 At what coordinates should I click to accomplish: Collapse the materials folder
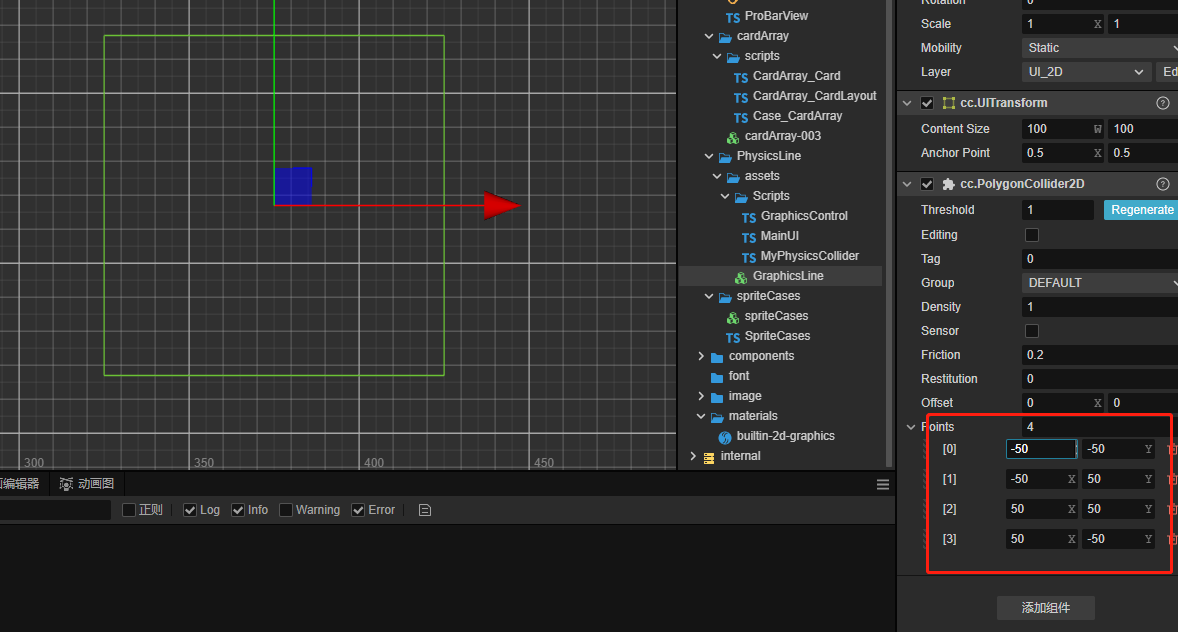[701, 416]
